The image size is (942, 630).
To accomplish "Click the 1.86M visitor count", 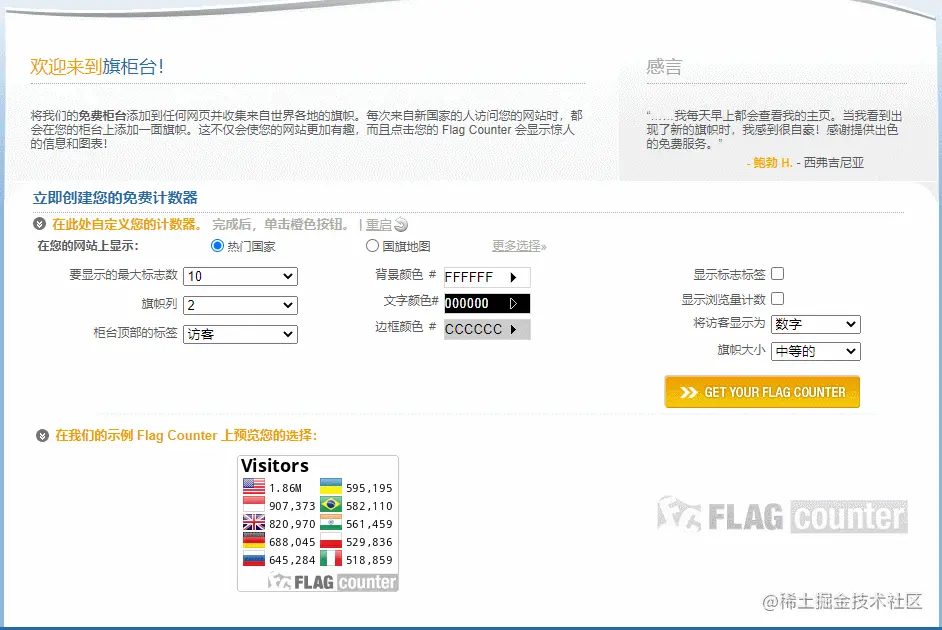I will click(x=285, y=488).
